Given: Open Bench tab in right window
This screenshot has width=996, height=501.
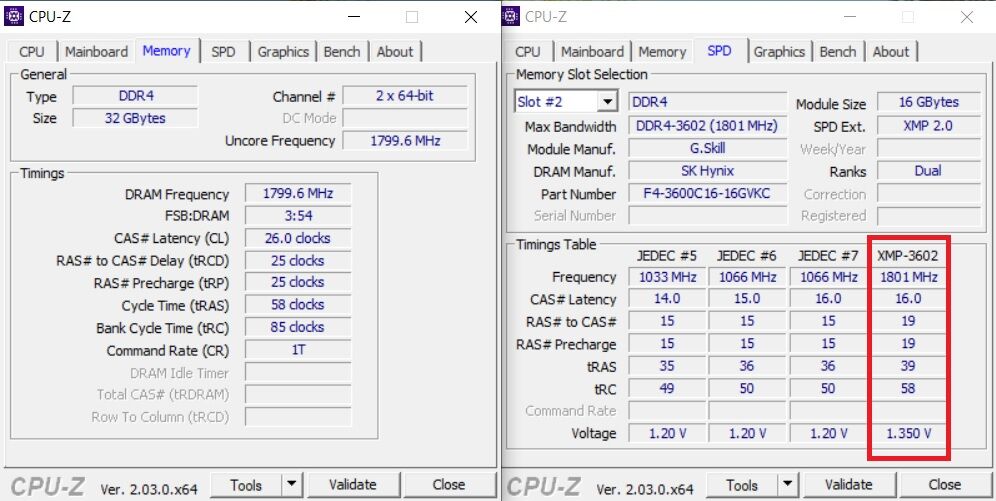Looking at the screenshot, I should click(838, 51).
